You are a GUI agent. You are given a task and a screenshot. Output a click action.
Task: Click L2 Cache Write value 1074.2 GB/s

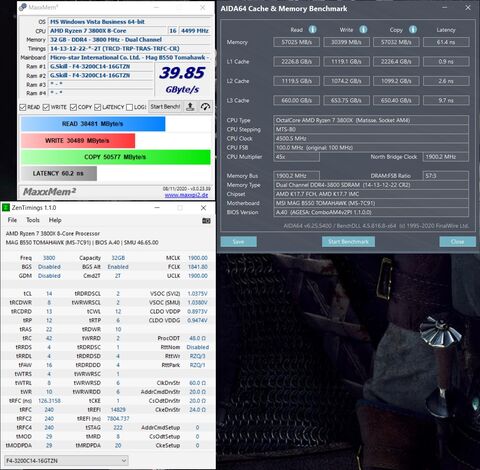[346, 81]
